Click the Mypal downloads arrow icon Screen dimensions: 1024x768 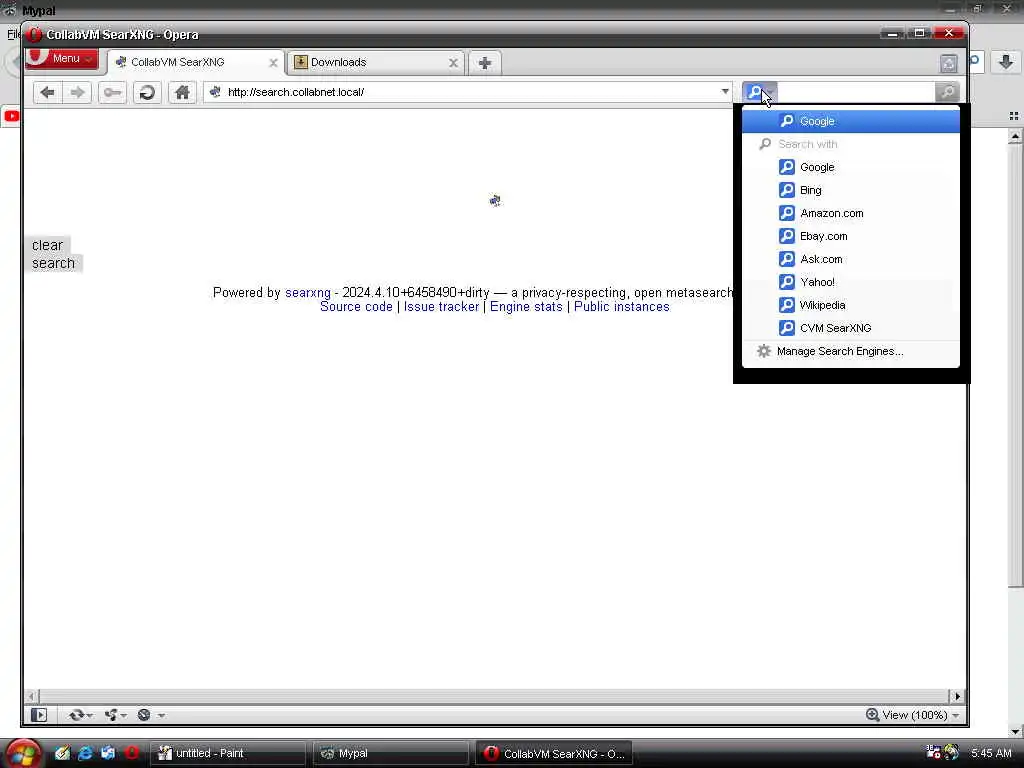tap(1006, 62)
